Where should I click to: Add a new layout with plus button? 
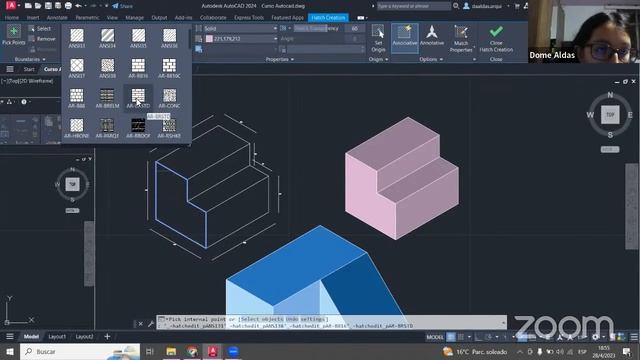[x=107, y=337]
